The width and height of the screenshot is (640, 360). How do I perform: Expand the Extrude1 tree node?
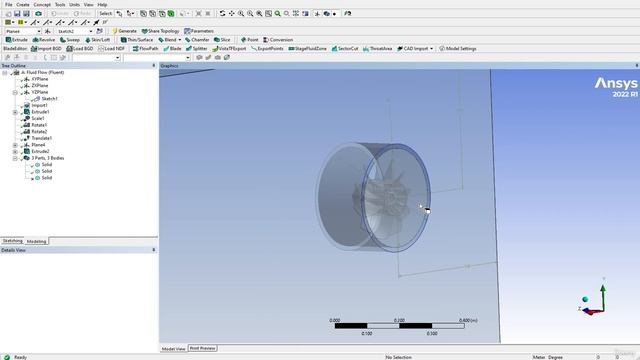click(15, 112)
